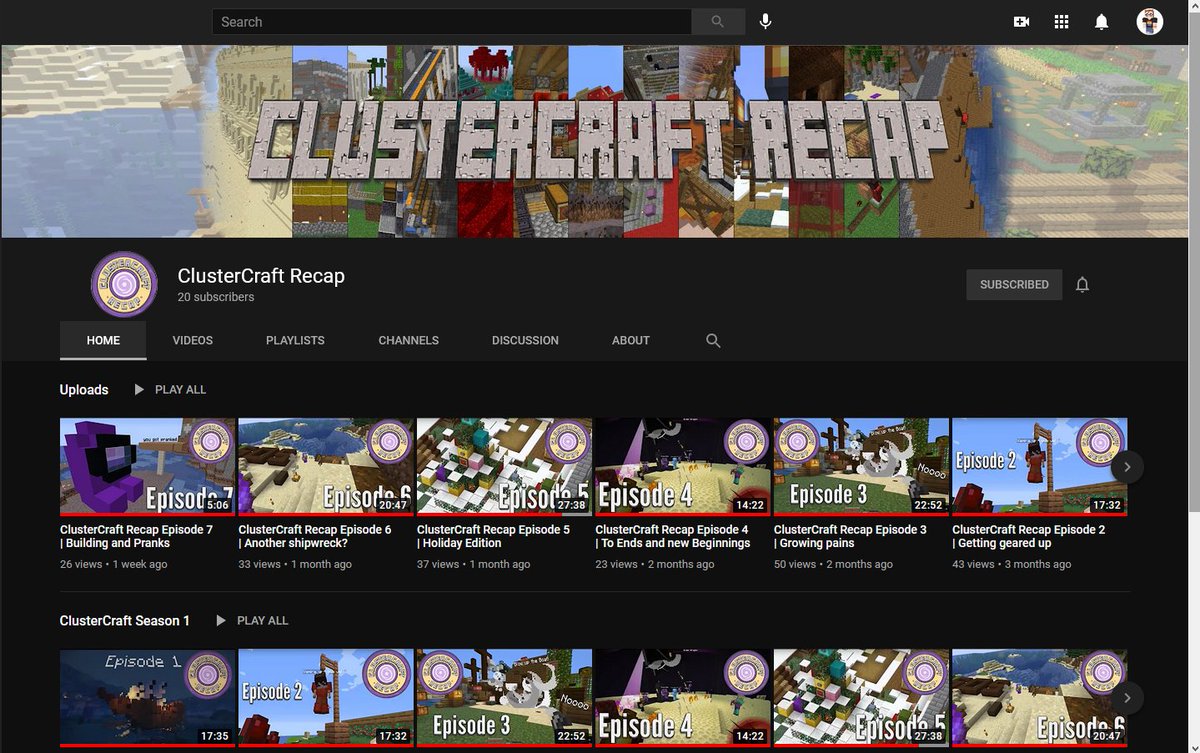
Task: Play all ClusterCraft Season 1 videos
Action: tap(252, 620)
